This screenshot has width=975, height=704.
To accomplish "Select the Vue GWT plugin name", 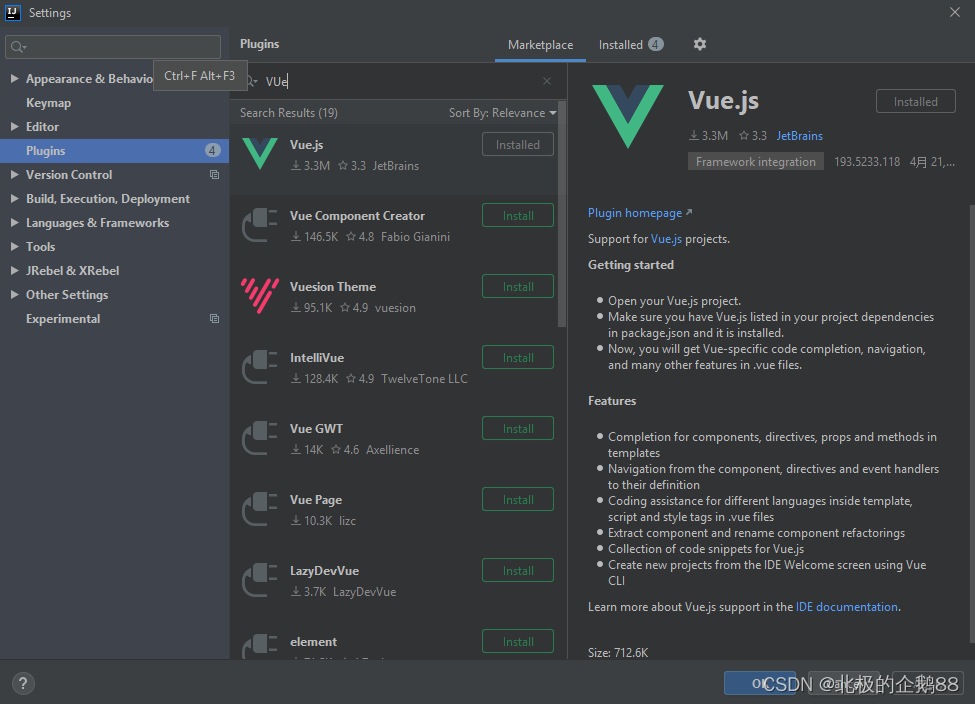I will (x=316, y=428).
